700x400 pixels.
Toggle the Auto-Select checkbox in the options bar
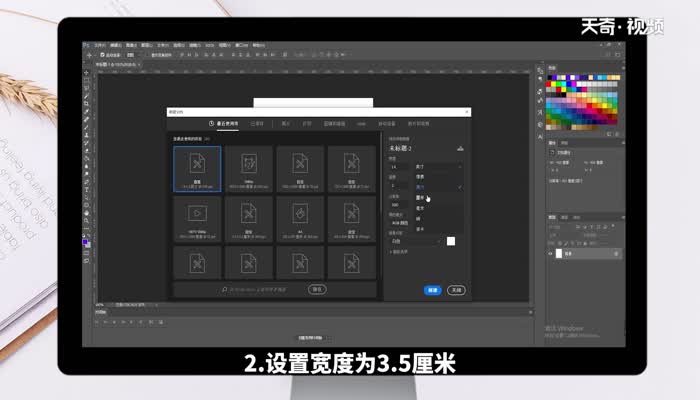pyautogui.click(x=102, y=55)
